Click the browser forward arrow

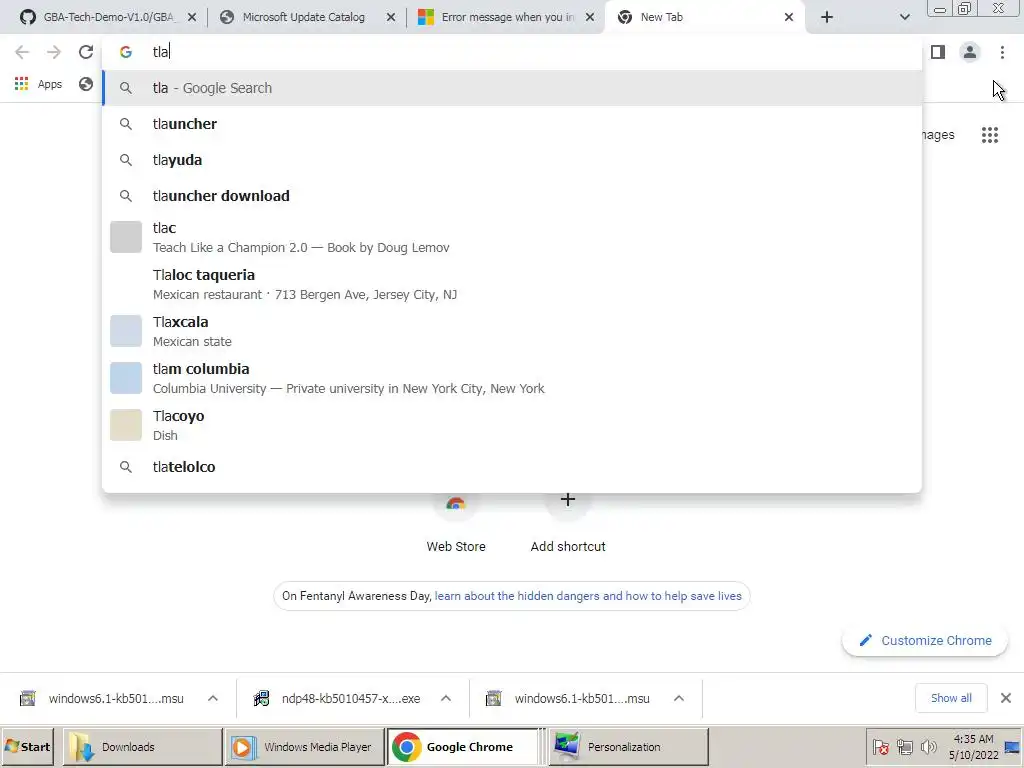tap(54, 52)
